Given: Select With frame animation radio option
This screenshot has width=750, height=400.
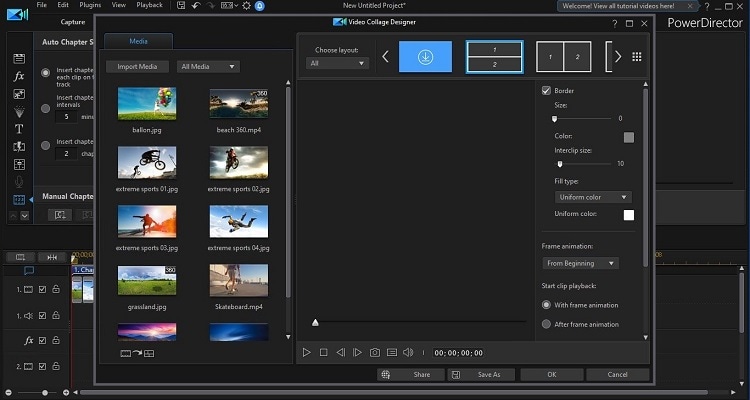Looking at the screenshot, I should [x=546, y=305].
